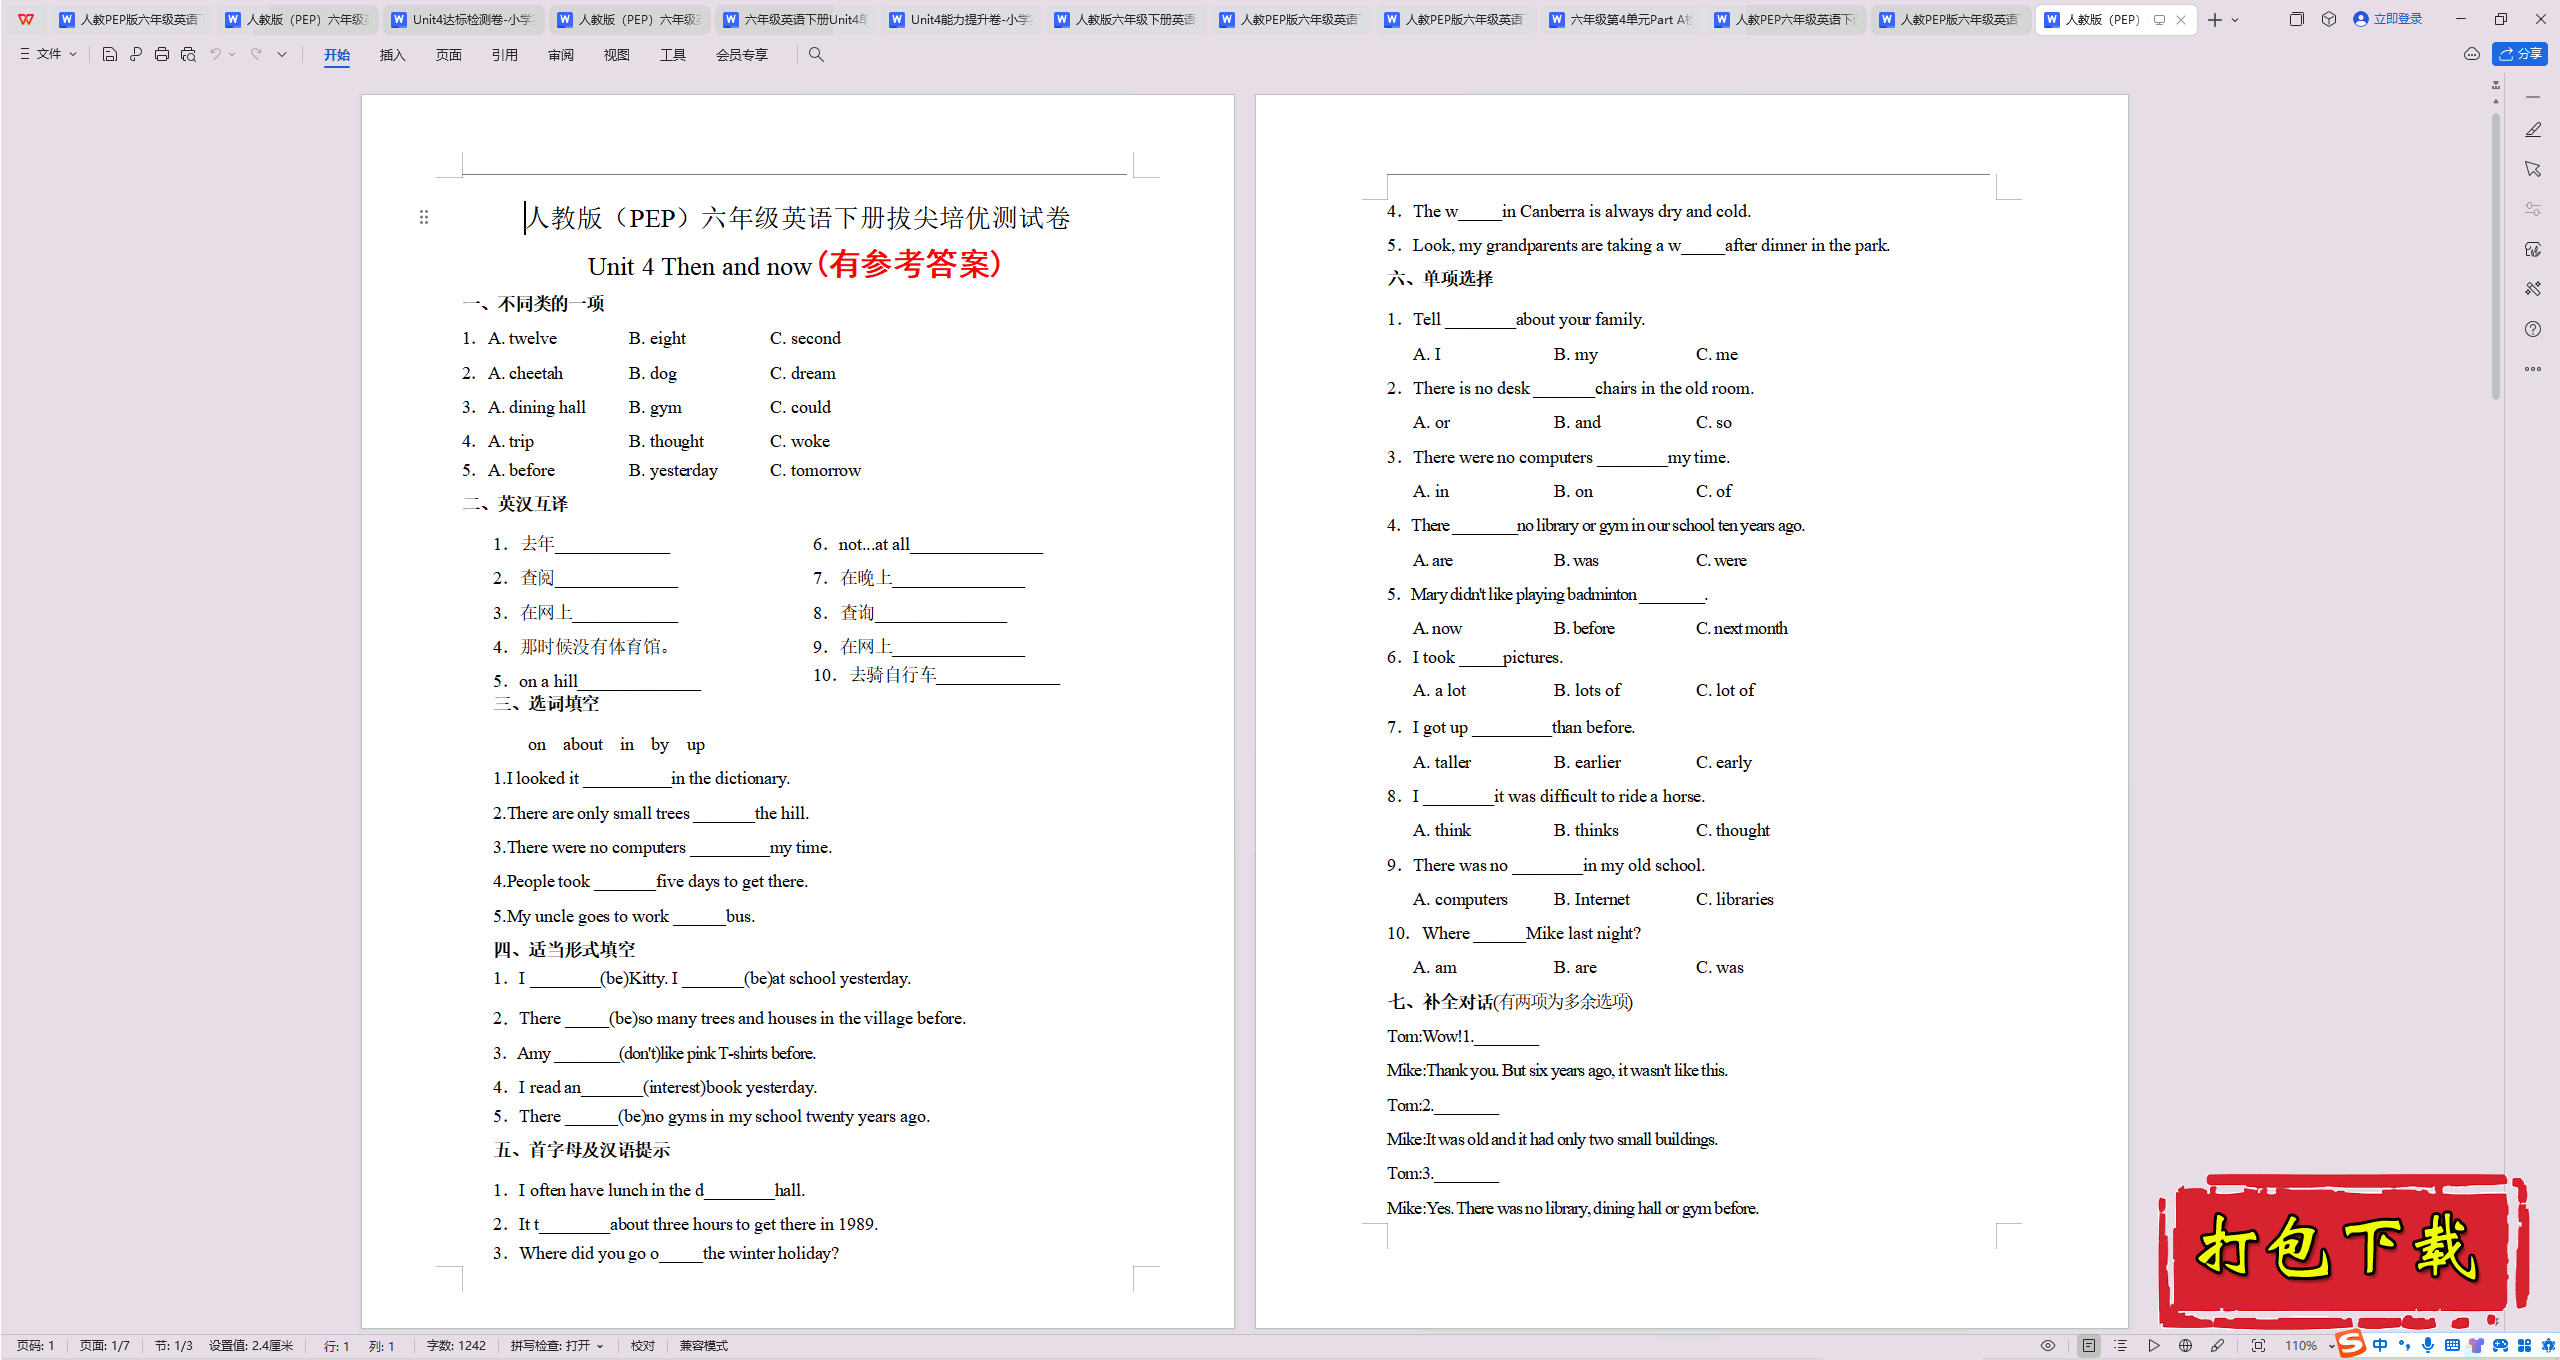Toggle the eye protection mode icon
Screen dimensions: 2560x1360
[2048, 1346]
